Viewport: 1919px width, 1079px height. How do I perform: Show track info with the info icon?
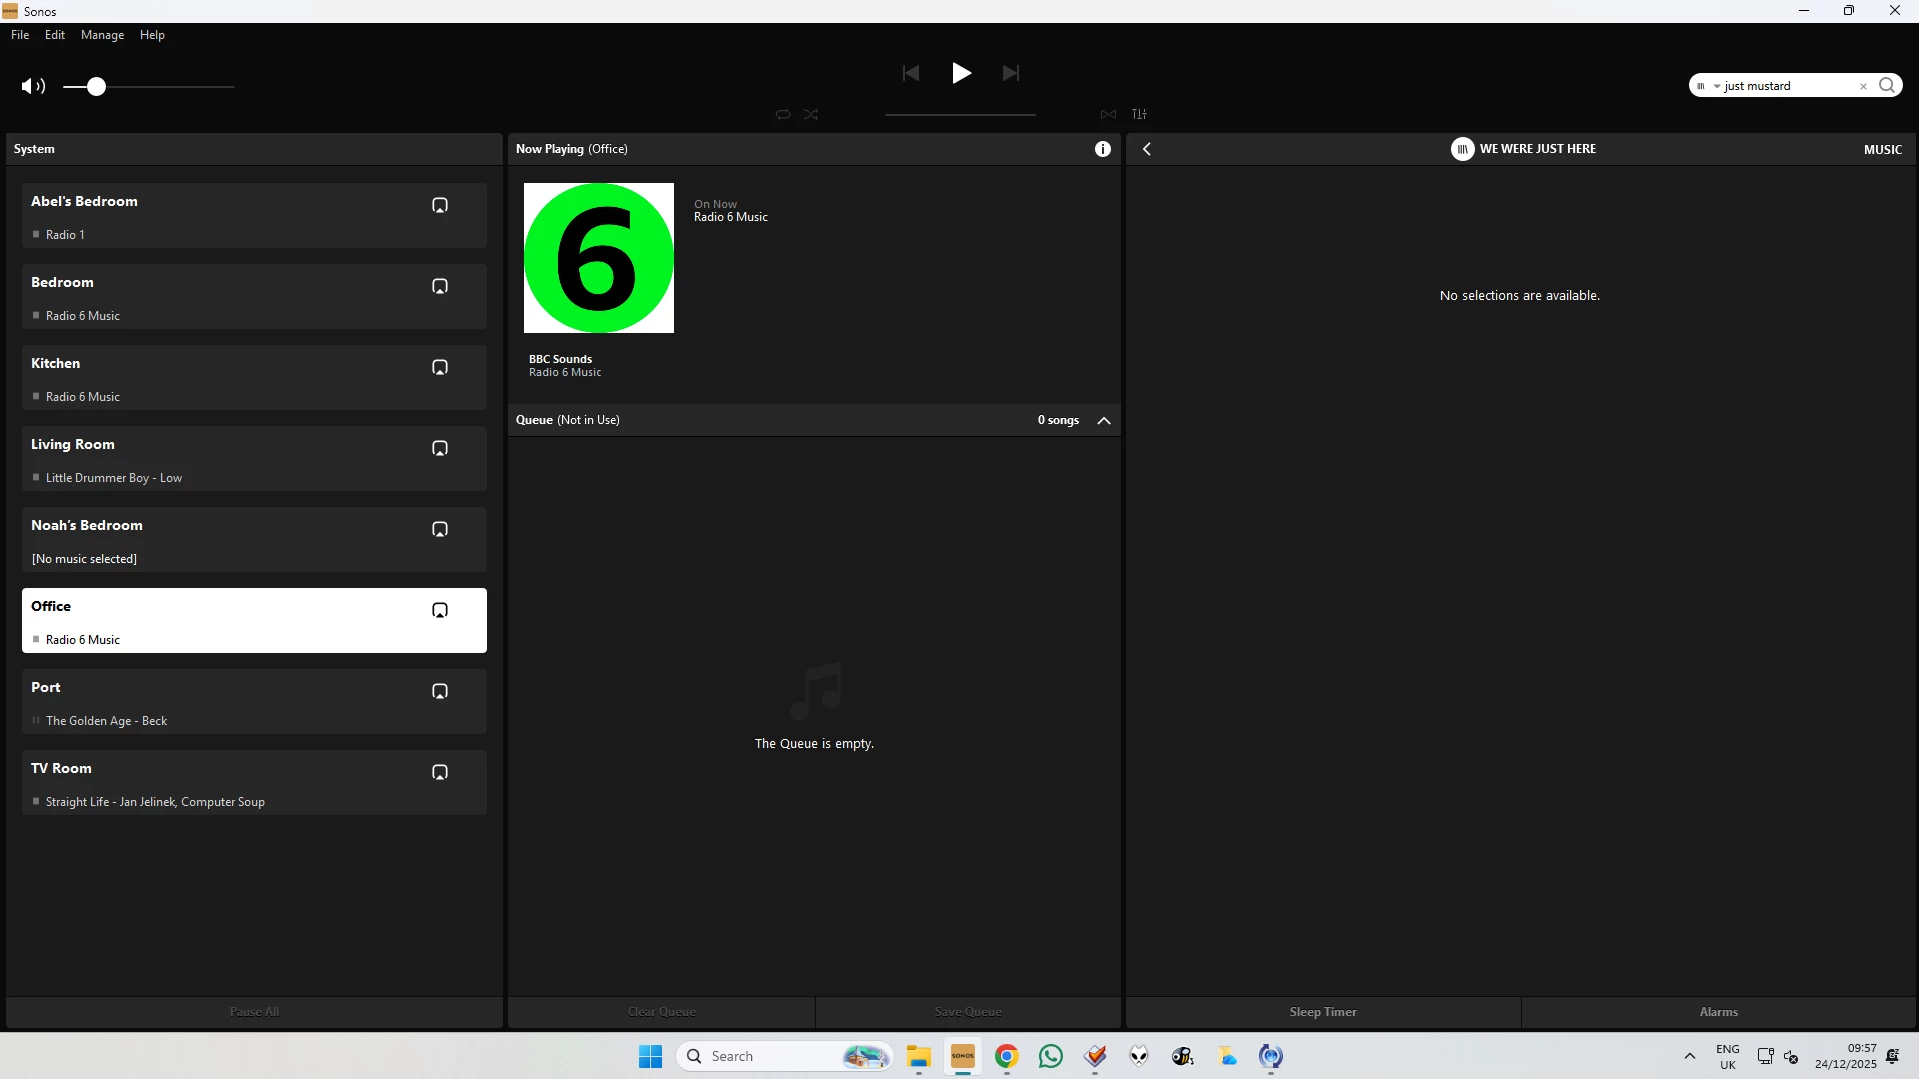1103,149
